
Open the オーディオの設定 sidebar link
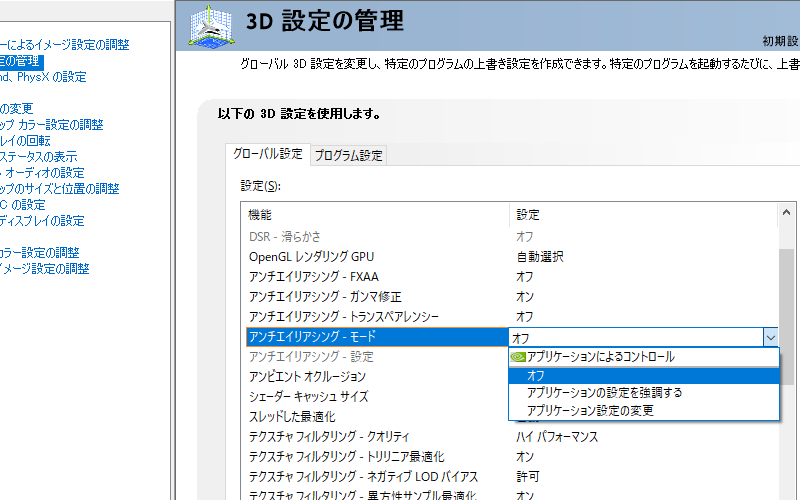click(42, 172)
